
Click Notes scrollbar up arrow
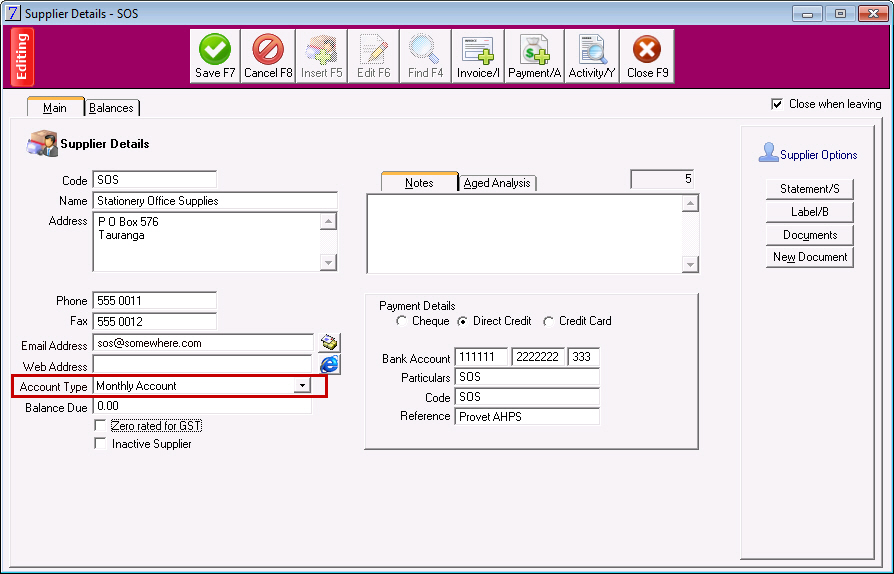point(690,203)
